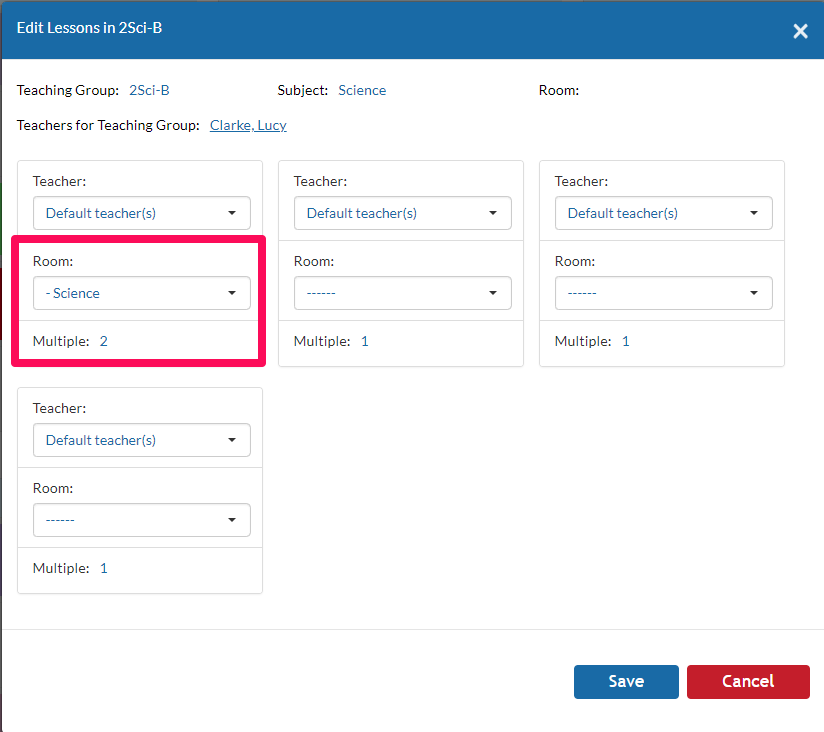Expand Room dropdown in second lesson card

403,293
